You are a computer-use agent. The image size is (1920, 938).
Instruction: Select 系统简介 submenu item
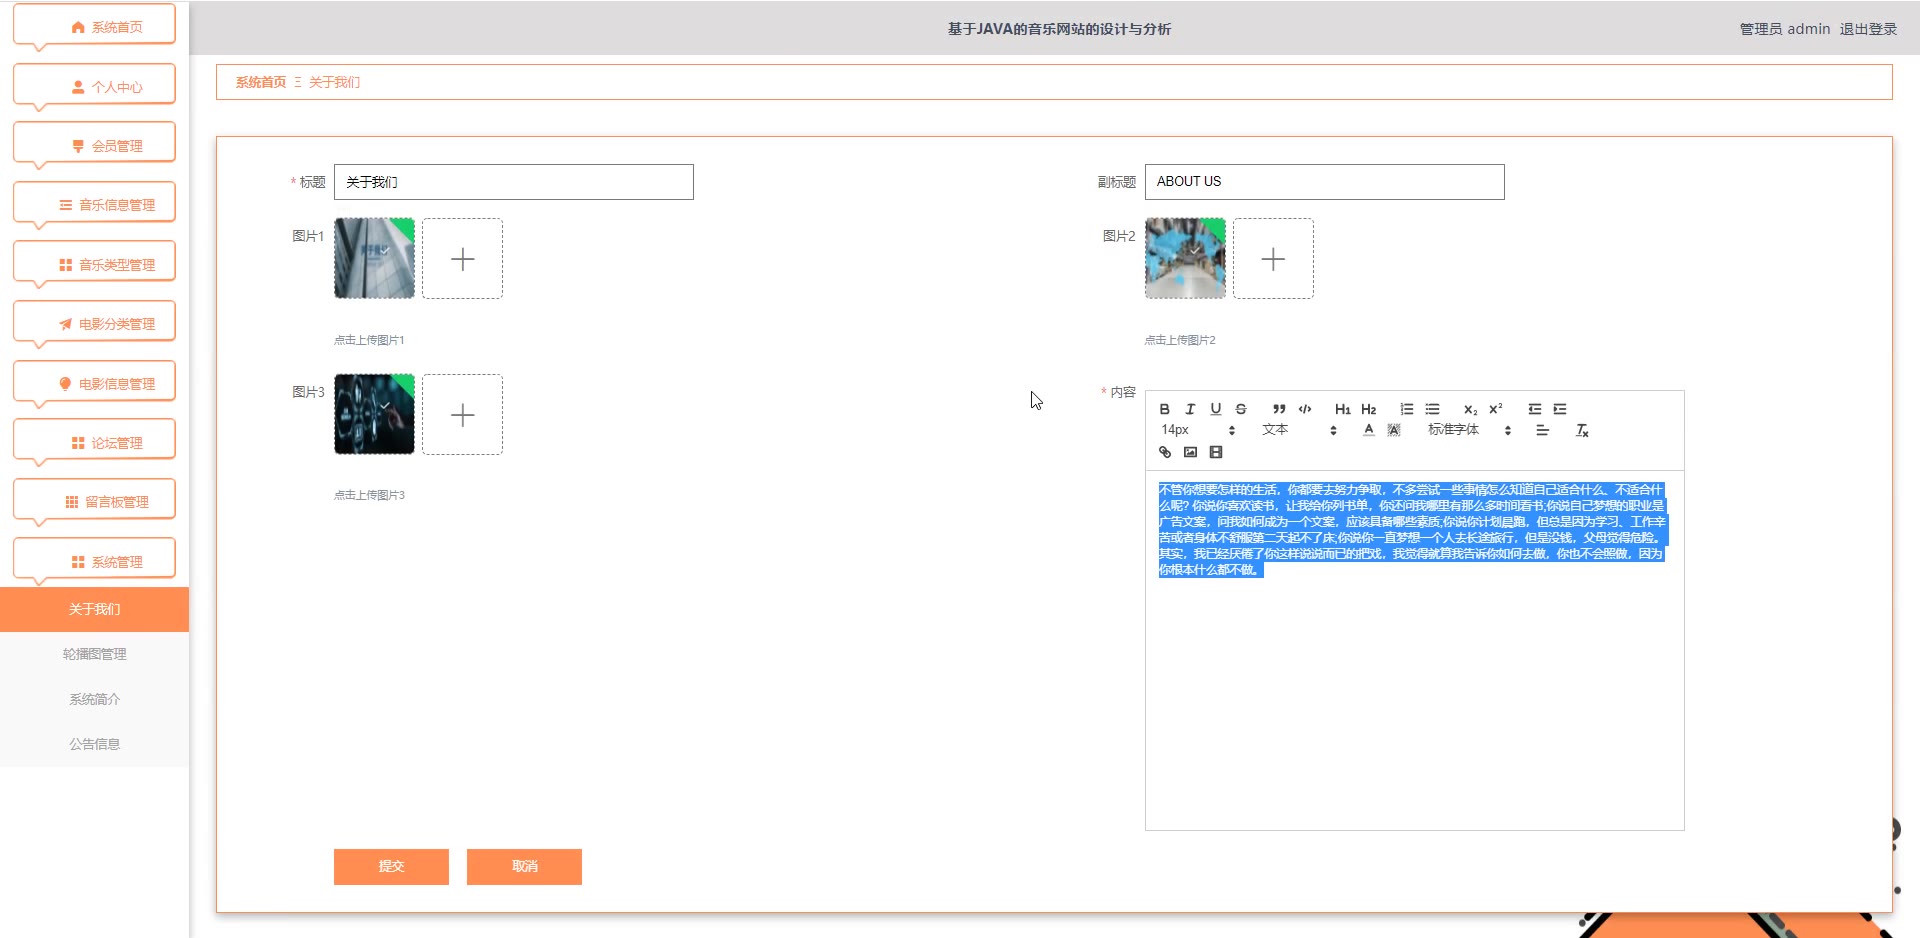point(94,699)
